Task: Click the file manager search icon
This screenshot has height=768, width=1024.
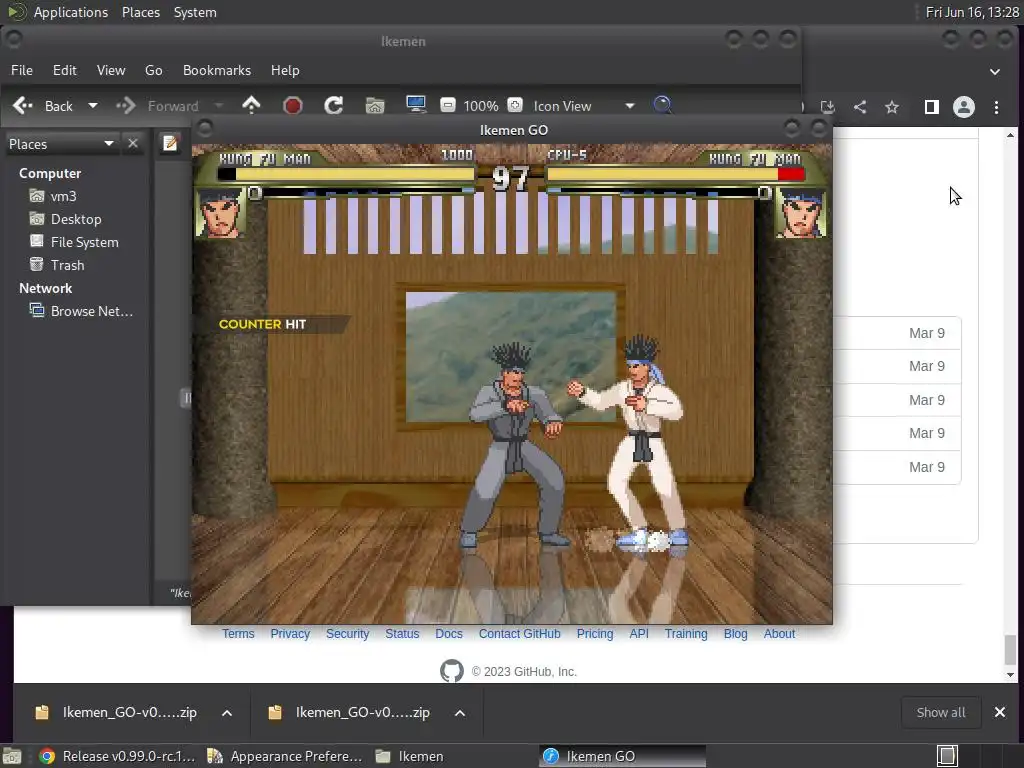Action: point(662,104)
